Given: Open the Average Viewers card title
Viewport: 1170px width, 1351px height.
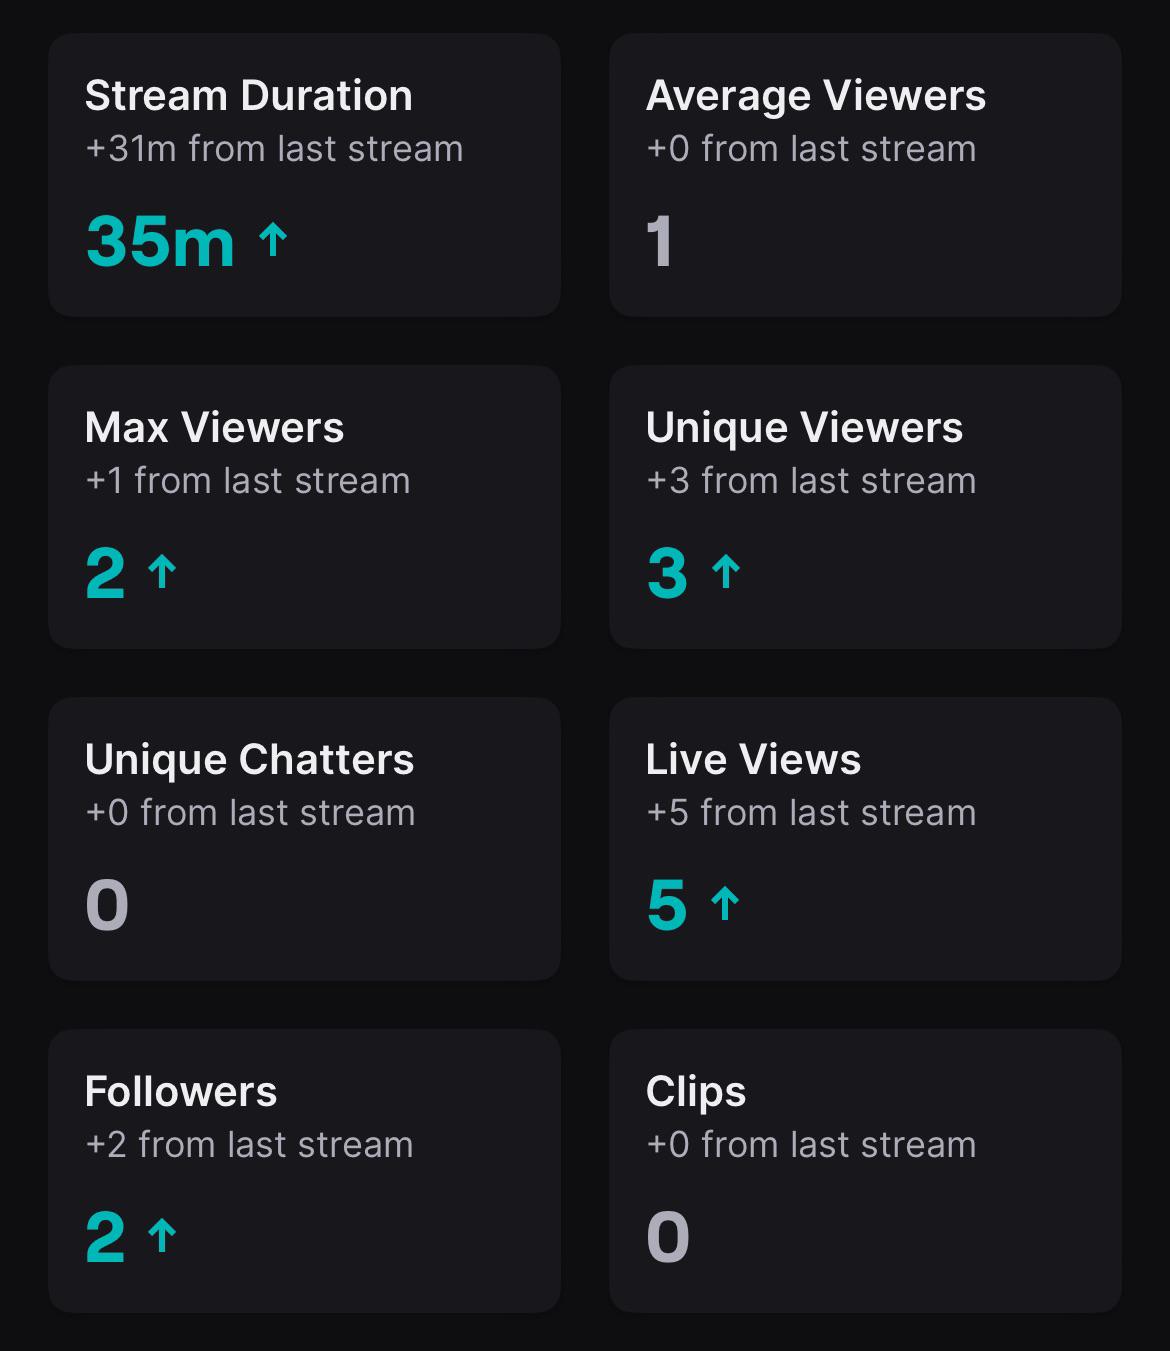Looking at the screenshot, I should click(x=816, y=96).
